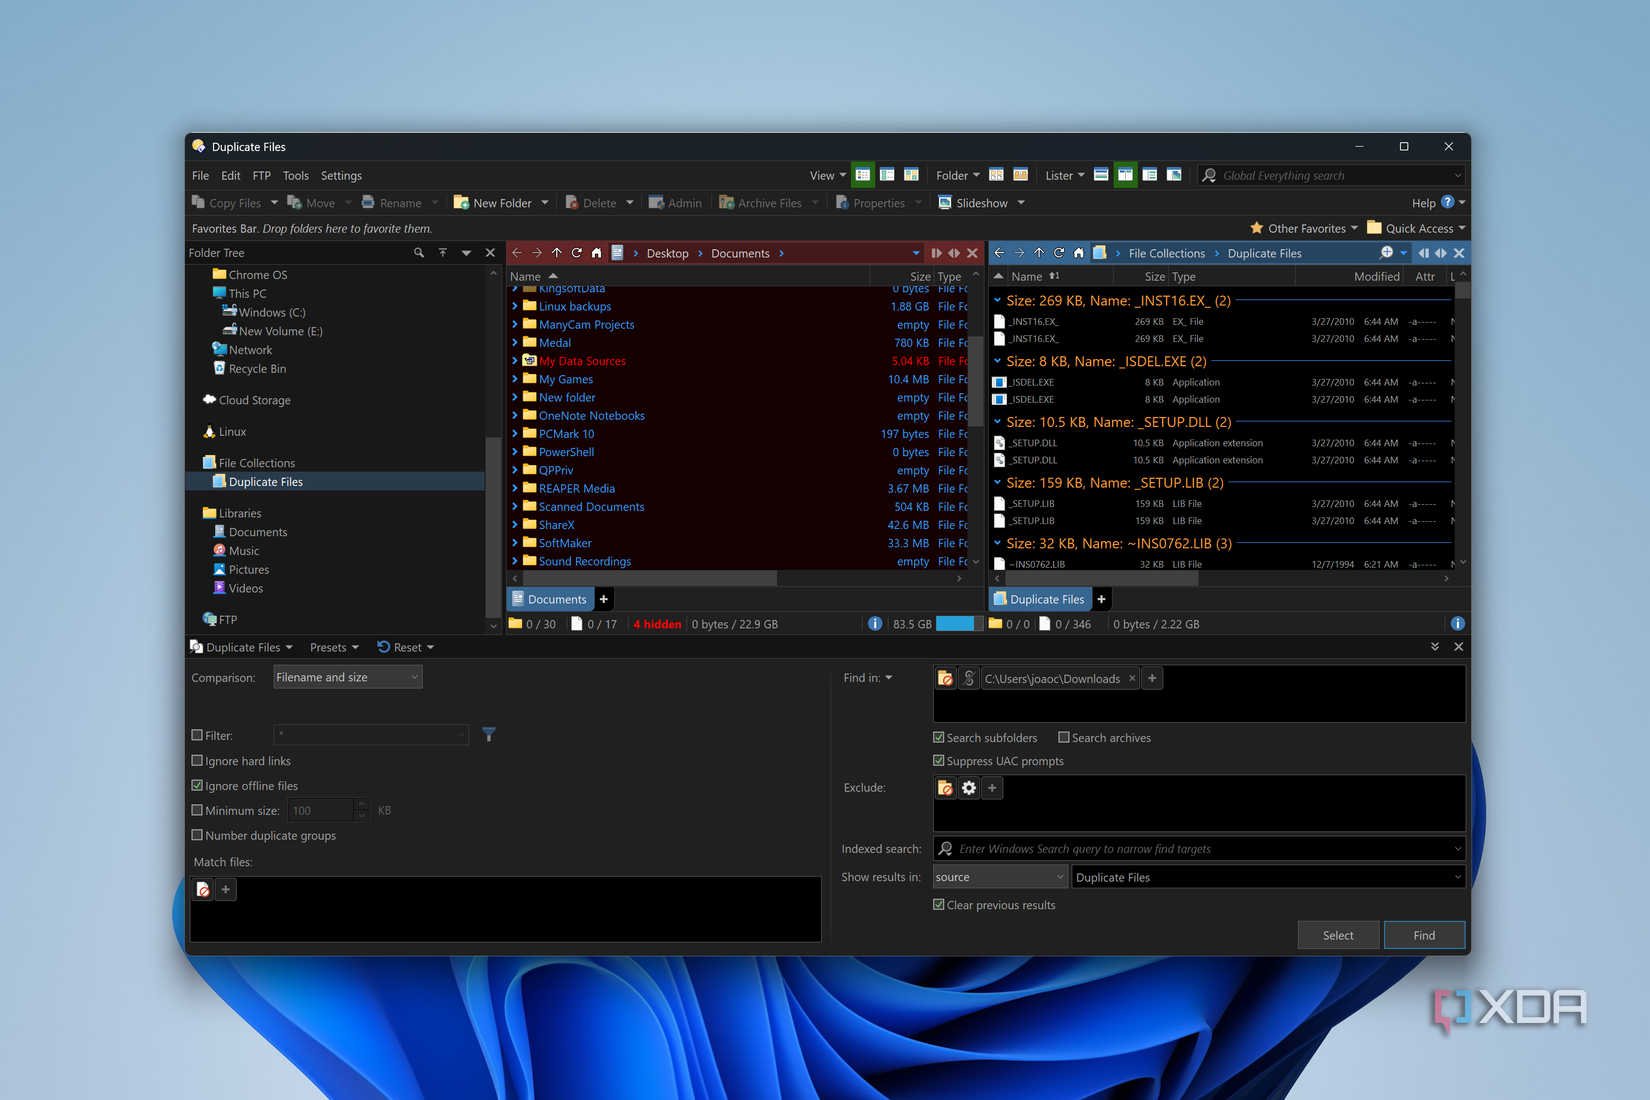Click the filter funnel icon
This screenshot has width=1650, height=1100.
tap(489, 735)
